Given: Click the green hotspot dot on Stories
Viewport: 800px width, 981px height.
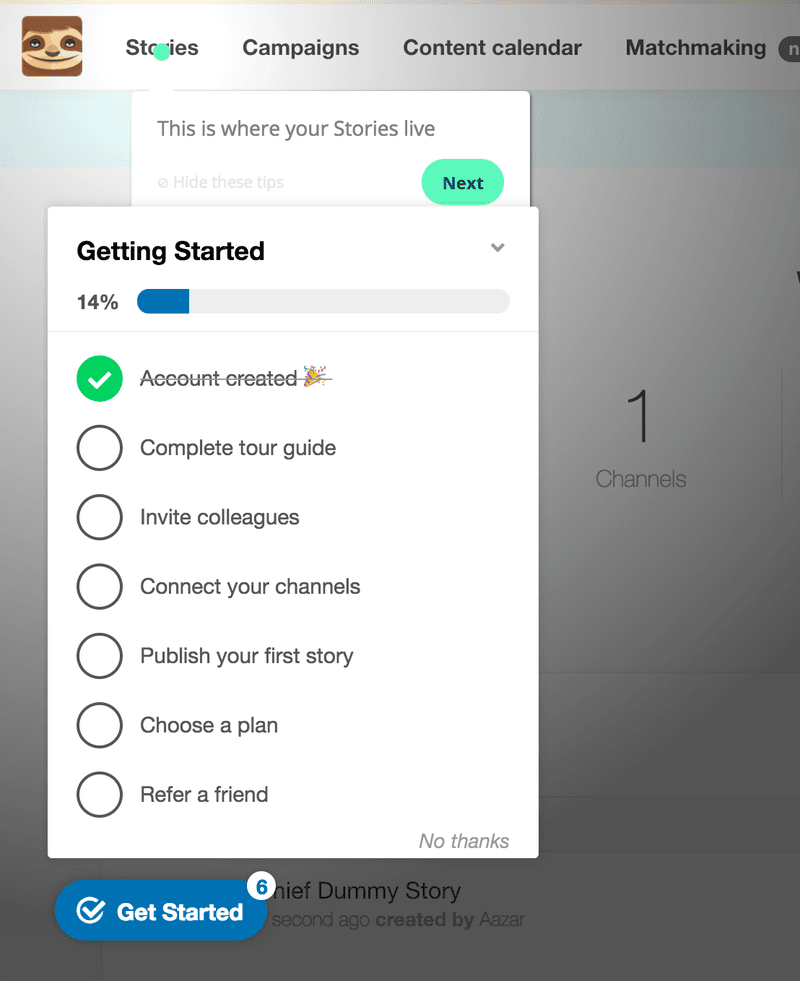Looking at the screenshot, I should point(161,51).
